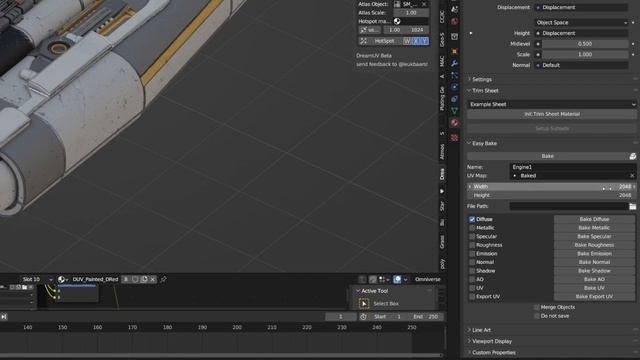Image resolution: width=640 pixels, height=360 pixels.
Task: Open the orange Object properties tab
Action: 454,51
